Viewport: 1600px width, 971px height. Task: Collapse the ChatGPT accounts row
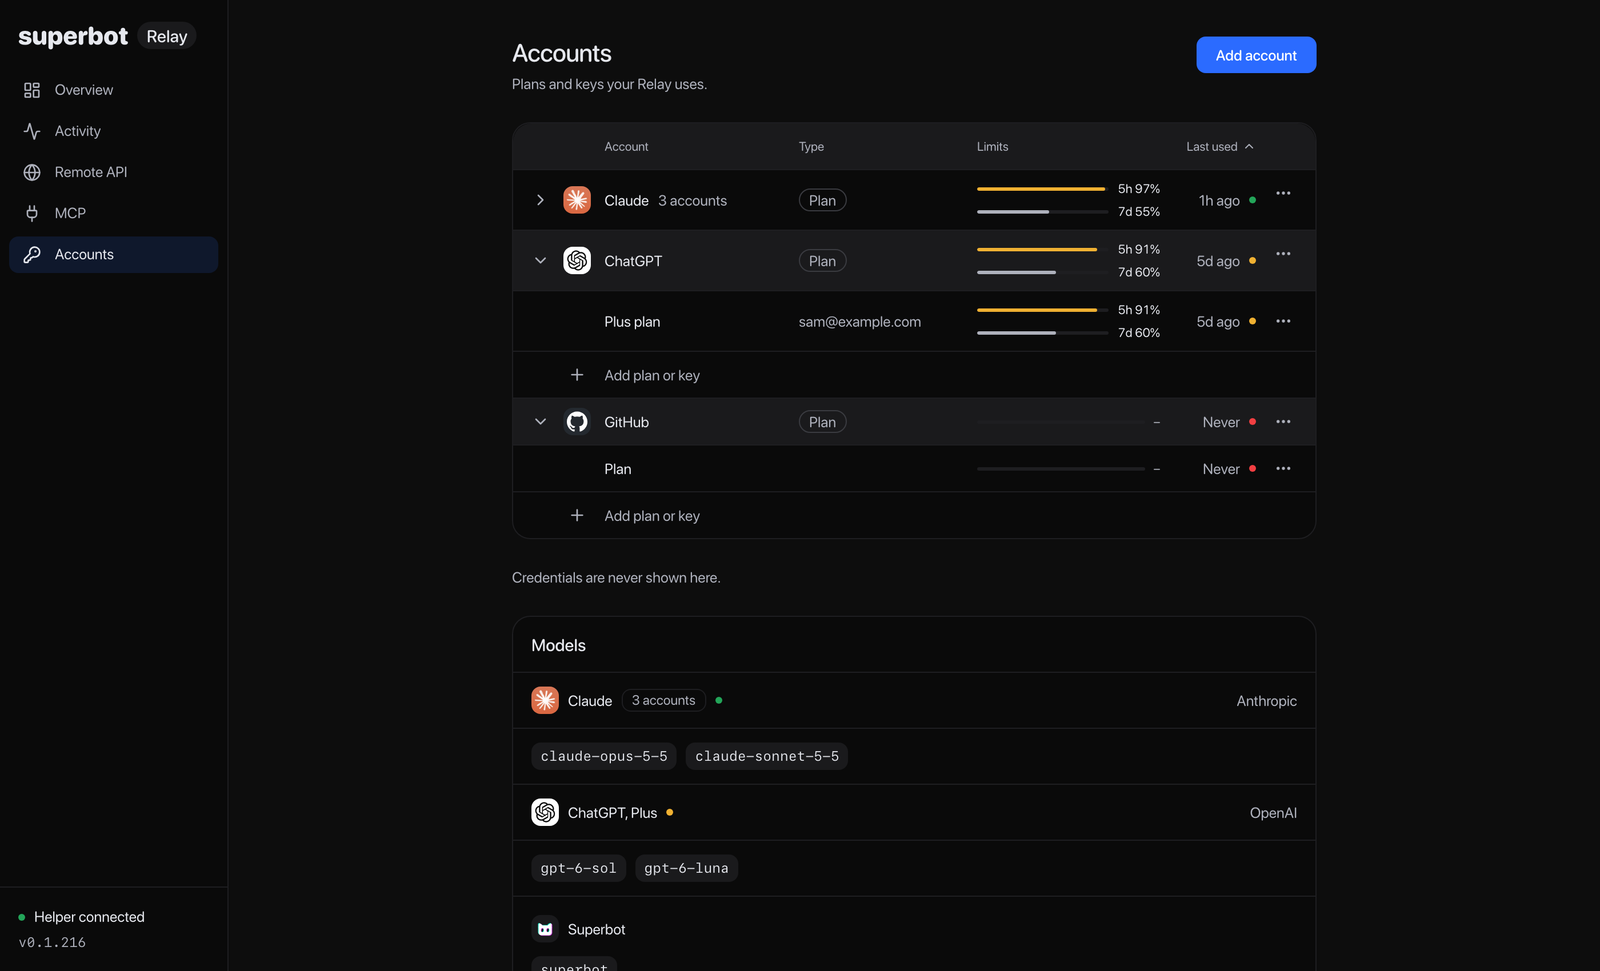pos(540,261)
